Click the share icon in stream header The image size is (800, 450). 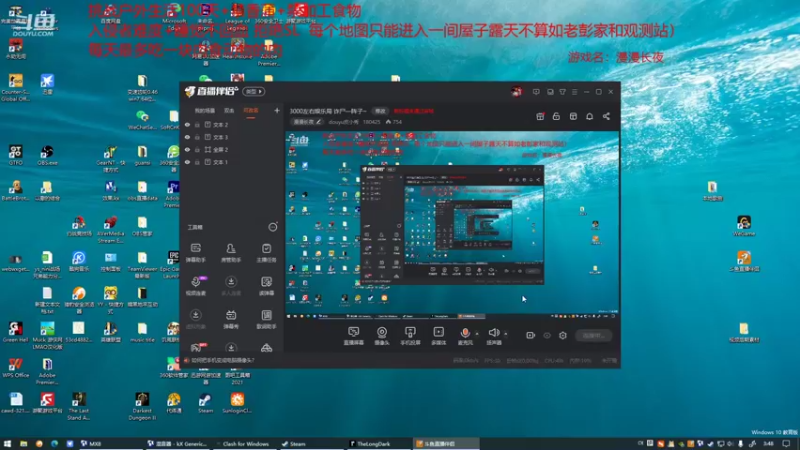(x=606, y=116)
